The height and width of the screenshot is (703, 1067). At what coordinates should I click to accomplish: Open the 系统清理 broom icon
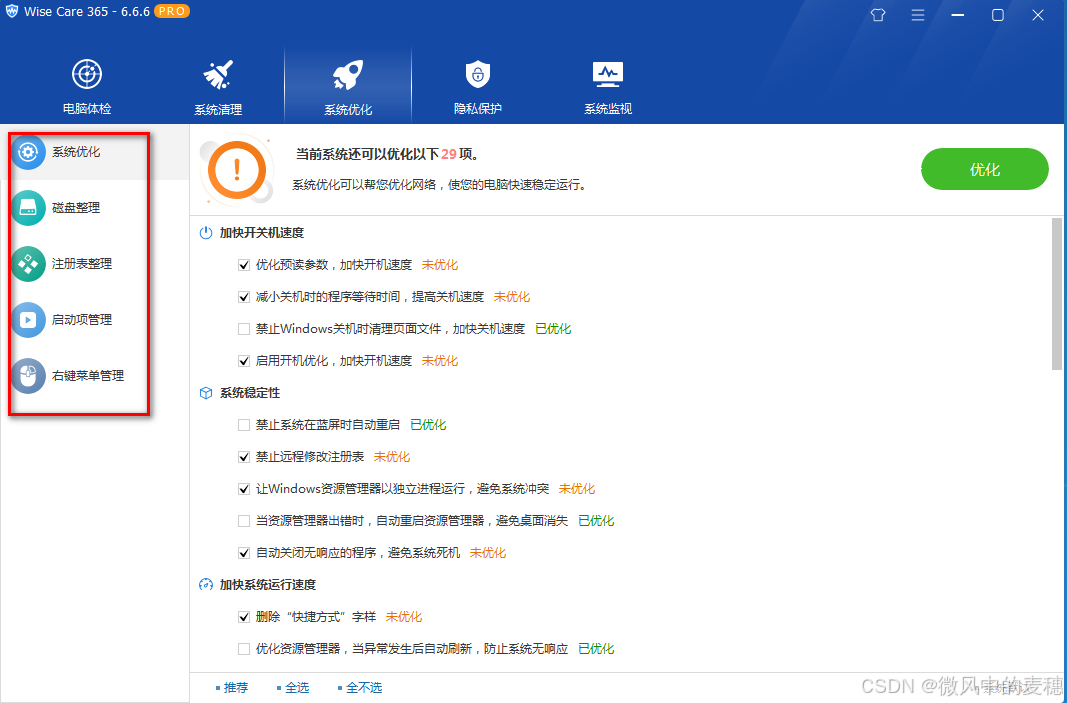tap(218, 74)
